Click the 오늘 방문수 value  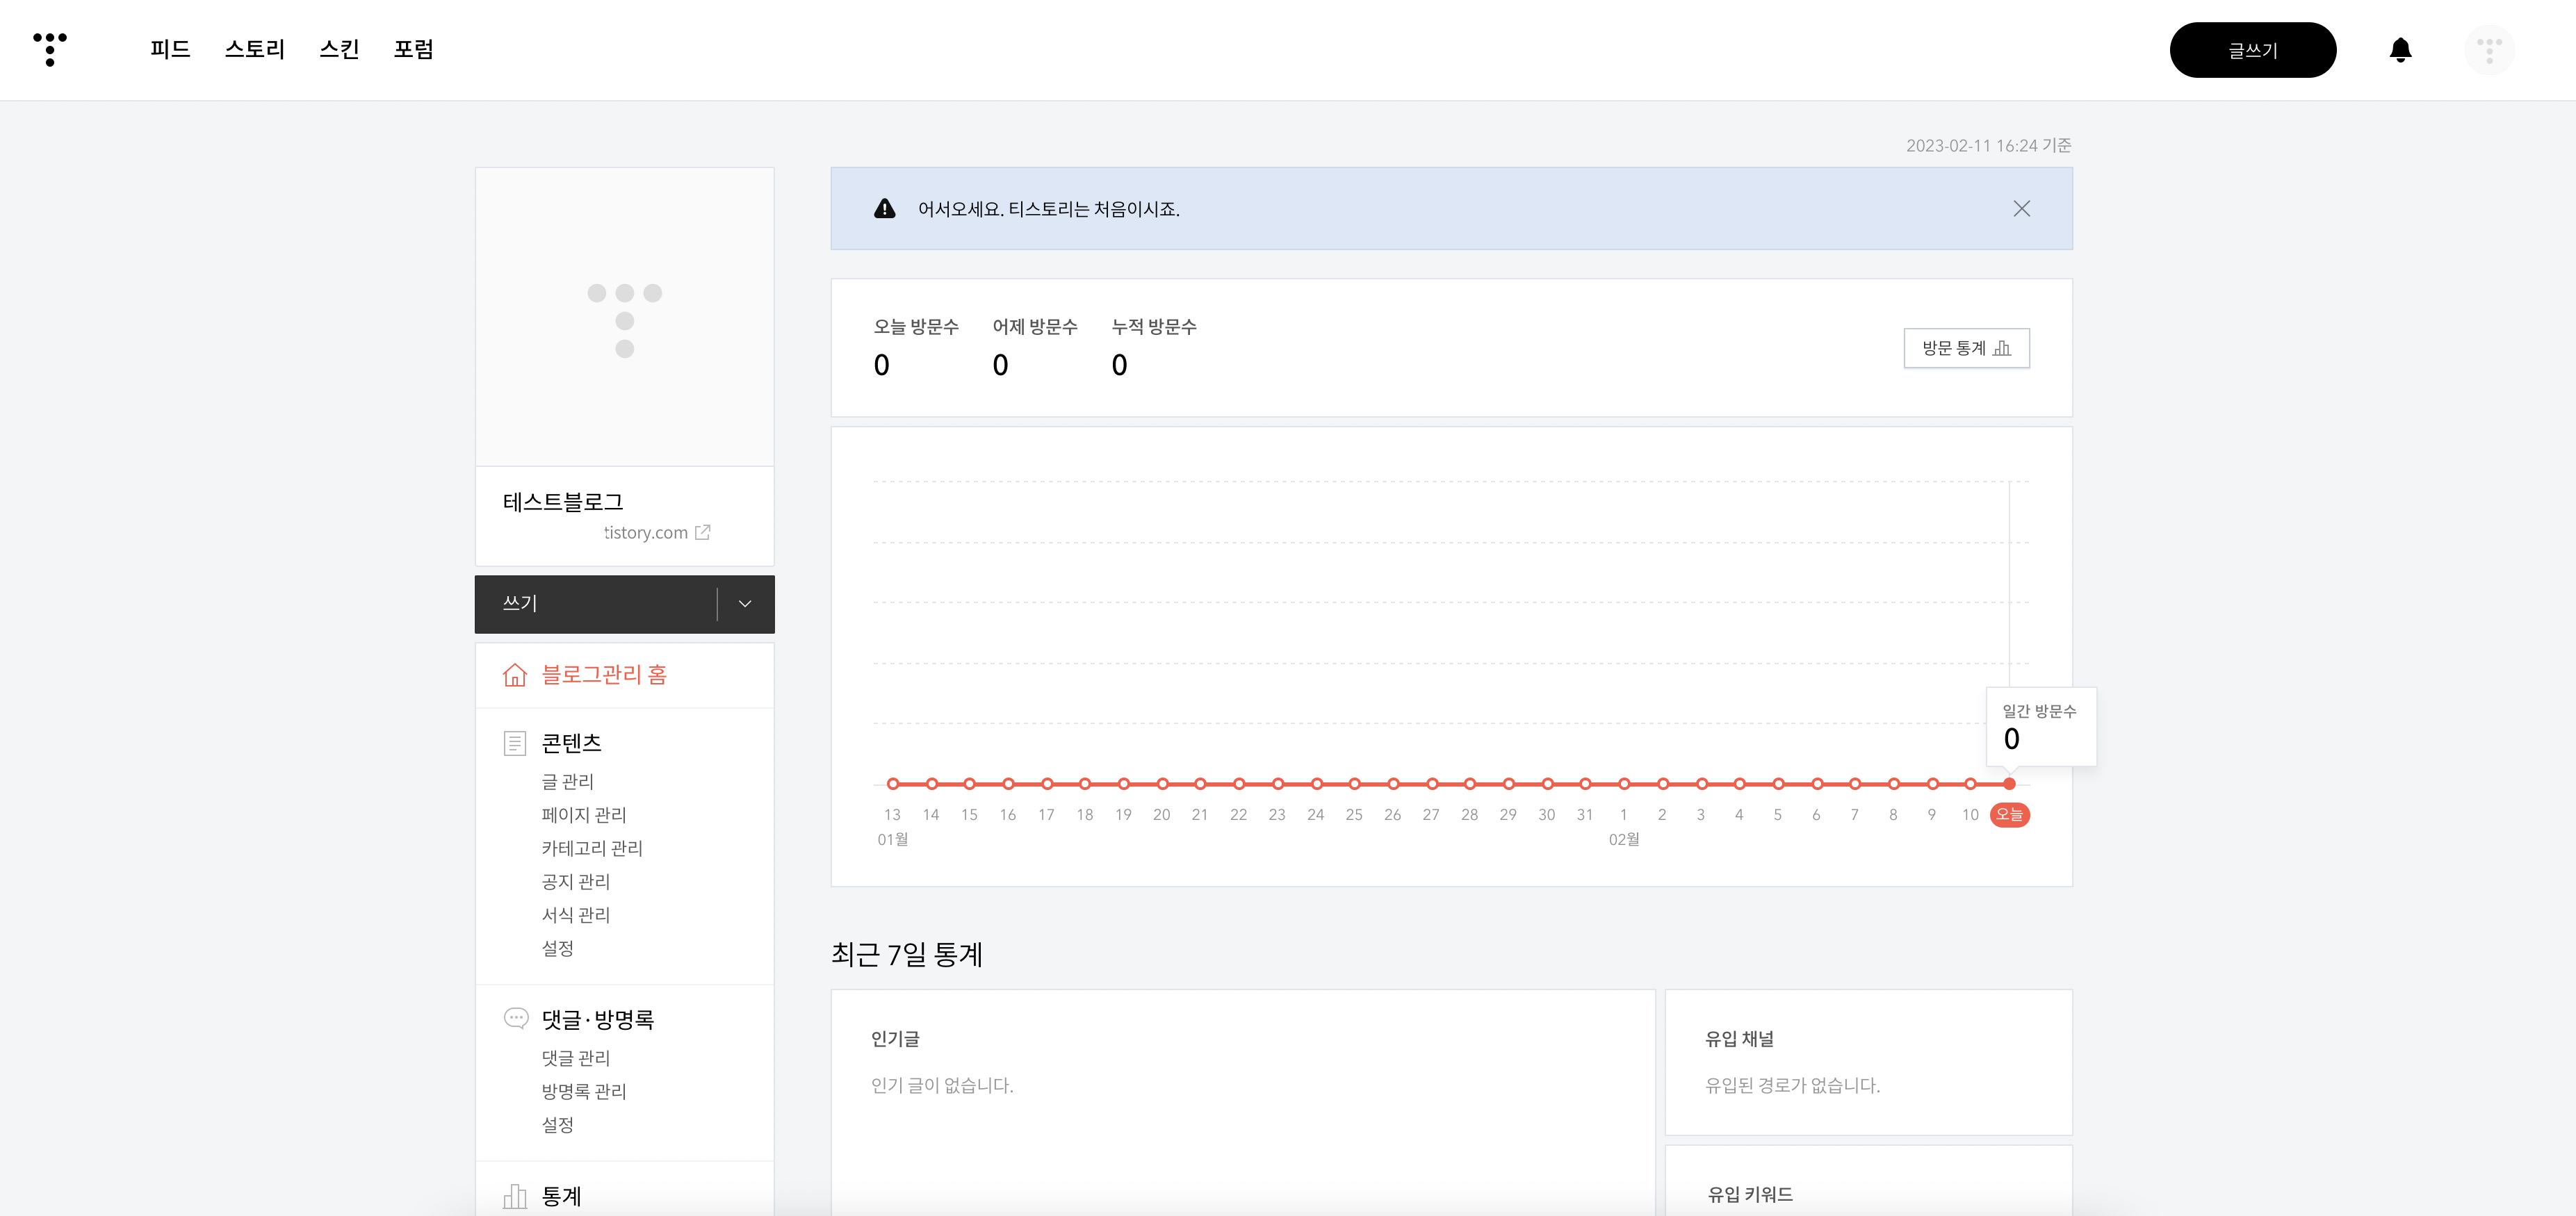click(x=881, y=365)
